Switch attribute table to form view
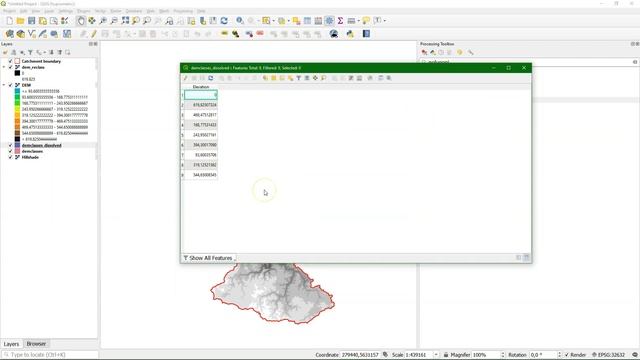The height and width of the screenshot is (360, 640). (x=519, y=258)
